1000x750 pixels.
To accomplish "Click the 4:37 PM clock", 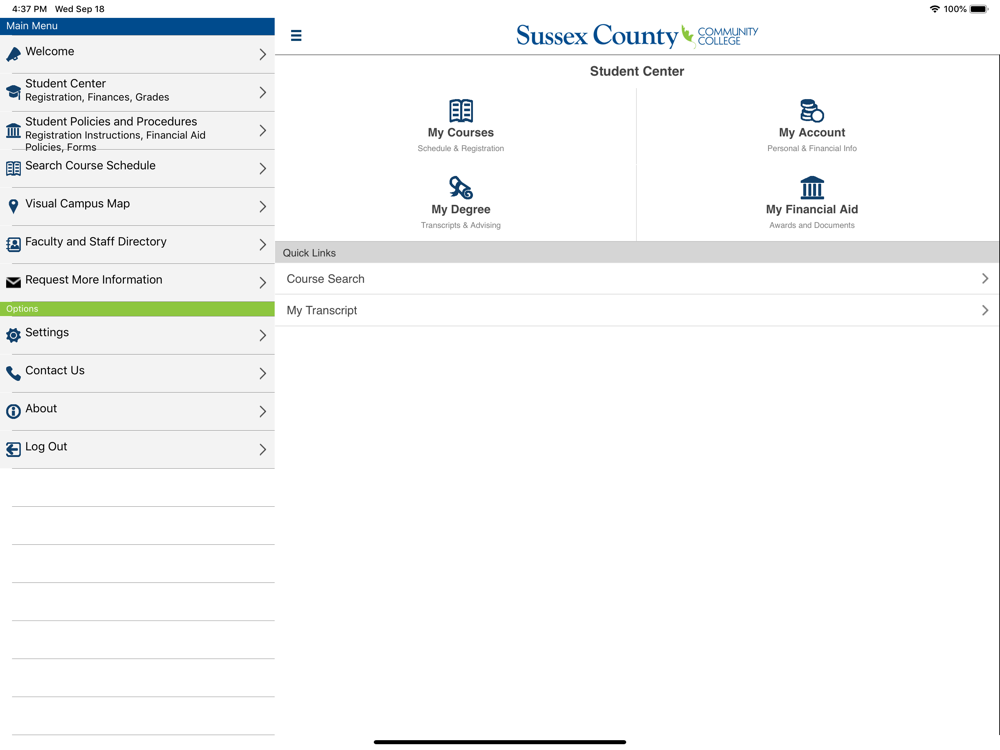I will click(x=29, y=9).
